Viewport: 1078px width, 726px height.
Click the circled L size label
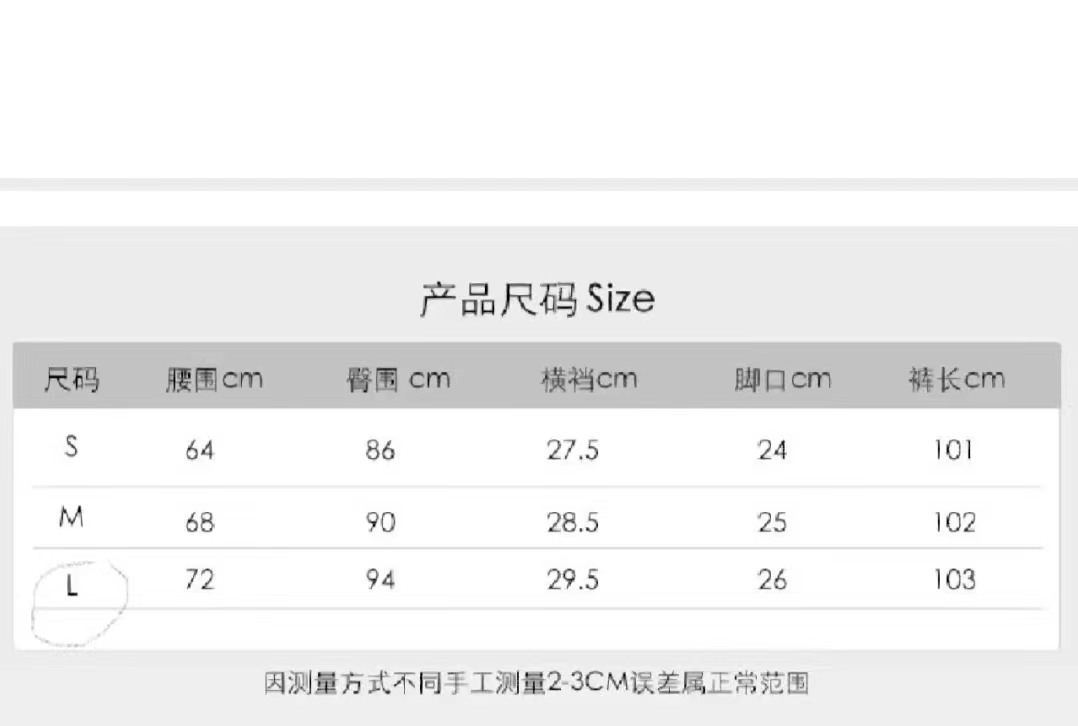[x=72, y=587]
